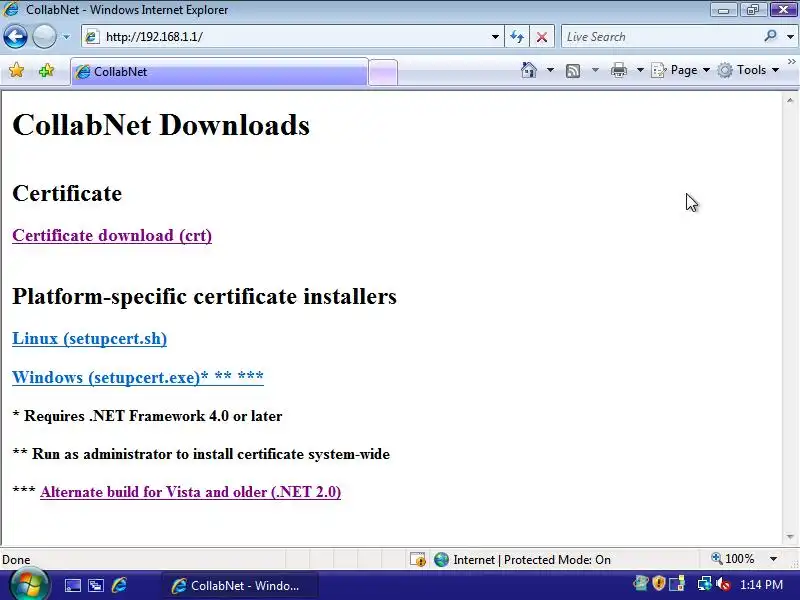Click the Home page icon
800x600 pixels.
[529, 70]
